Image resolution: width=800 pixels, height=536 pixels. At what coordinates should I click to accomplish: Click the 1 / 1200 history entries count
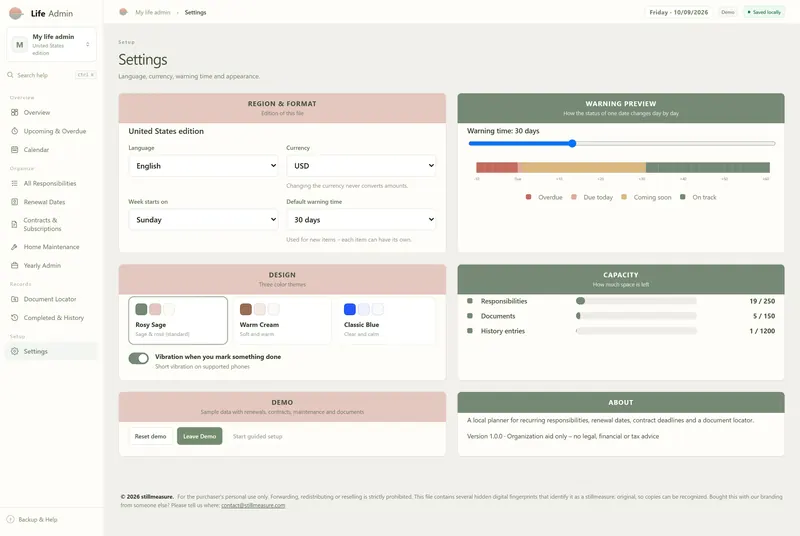[x=762, y=331]
